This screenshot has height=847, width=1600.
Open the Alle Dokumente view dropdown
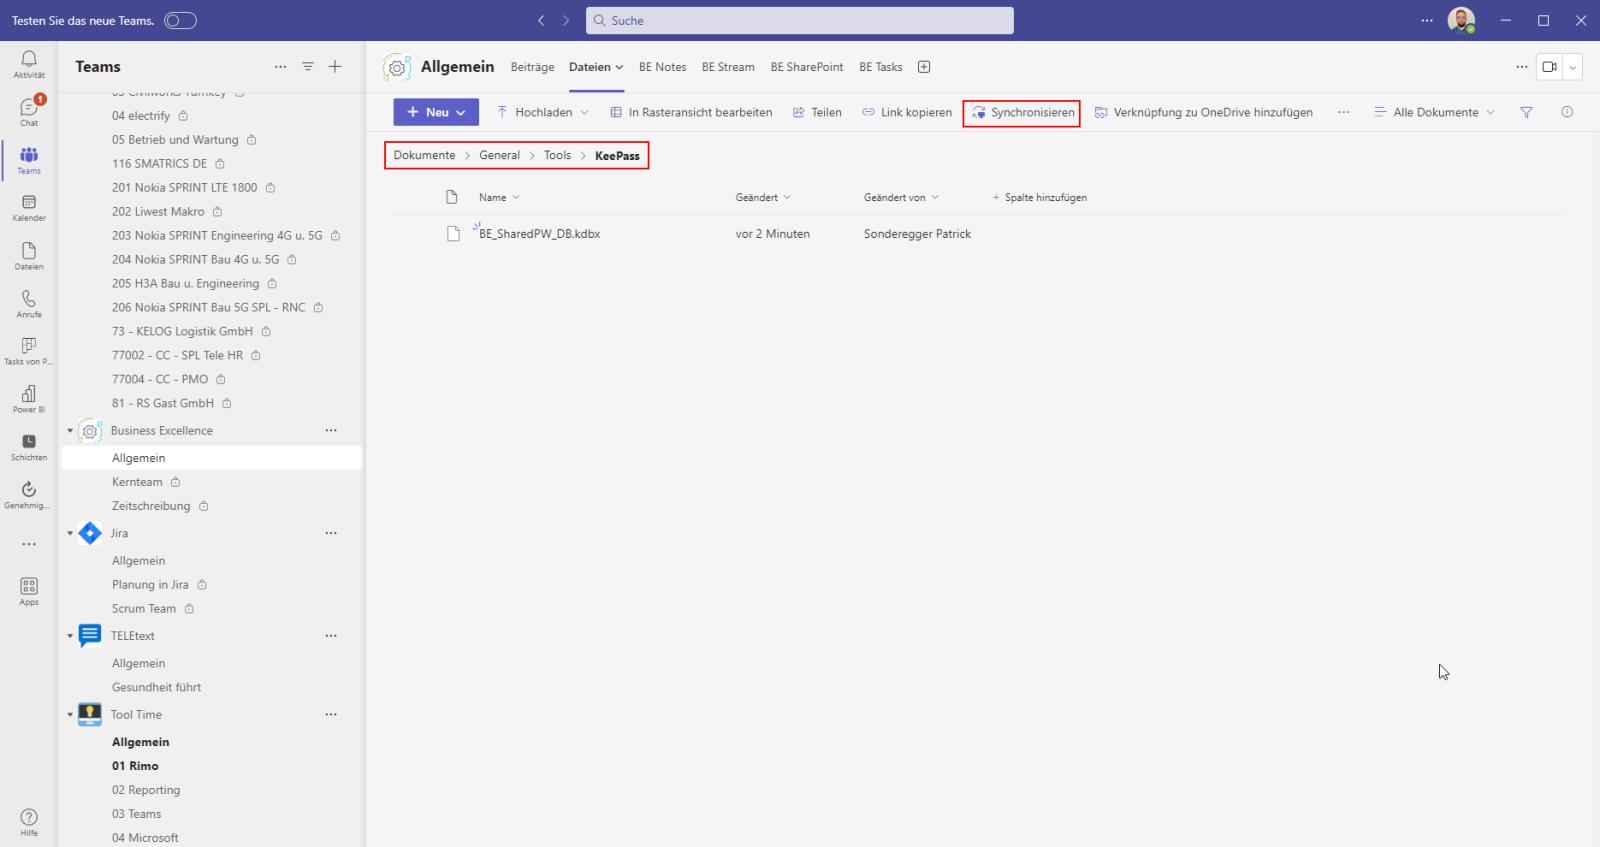coord(1435,112)
